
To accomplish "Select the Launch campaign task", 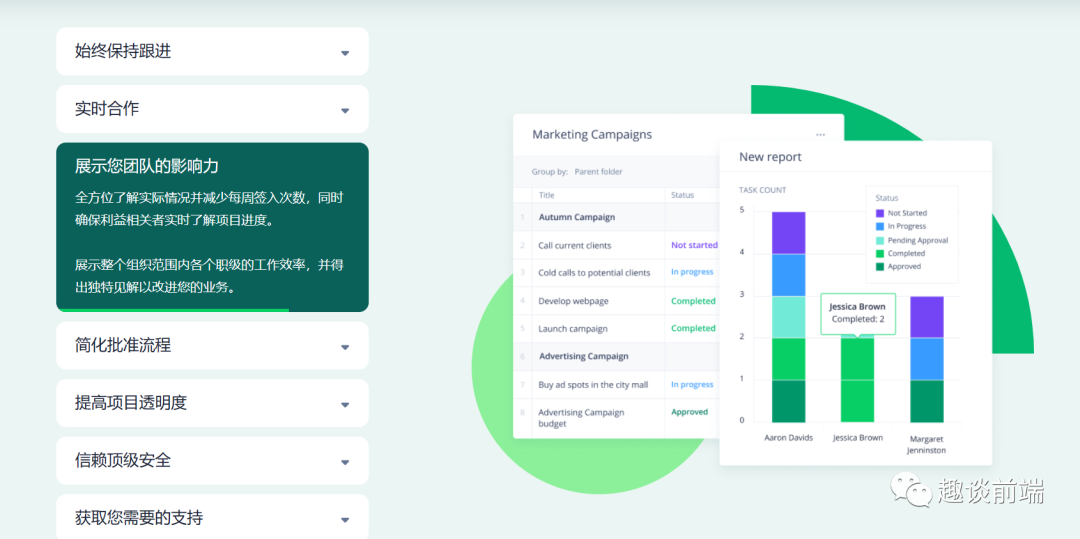I will pos(572,328).
